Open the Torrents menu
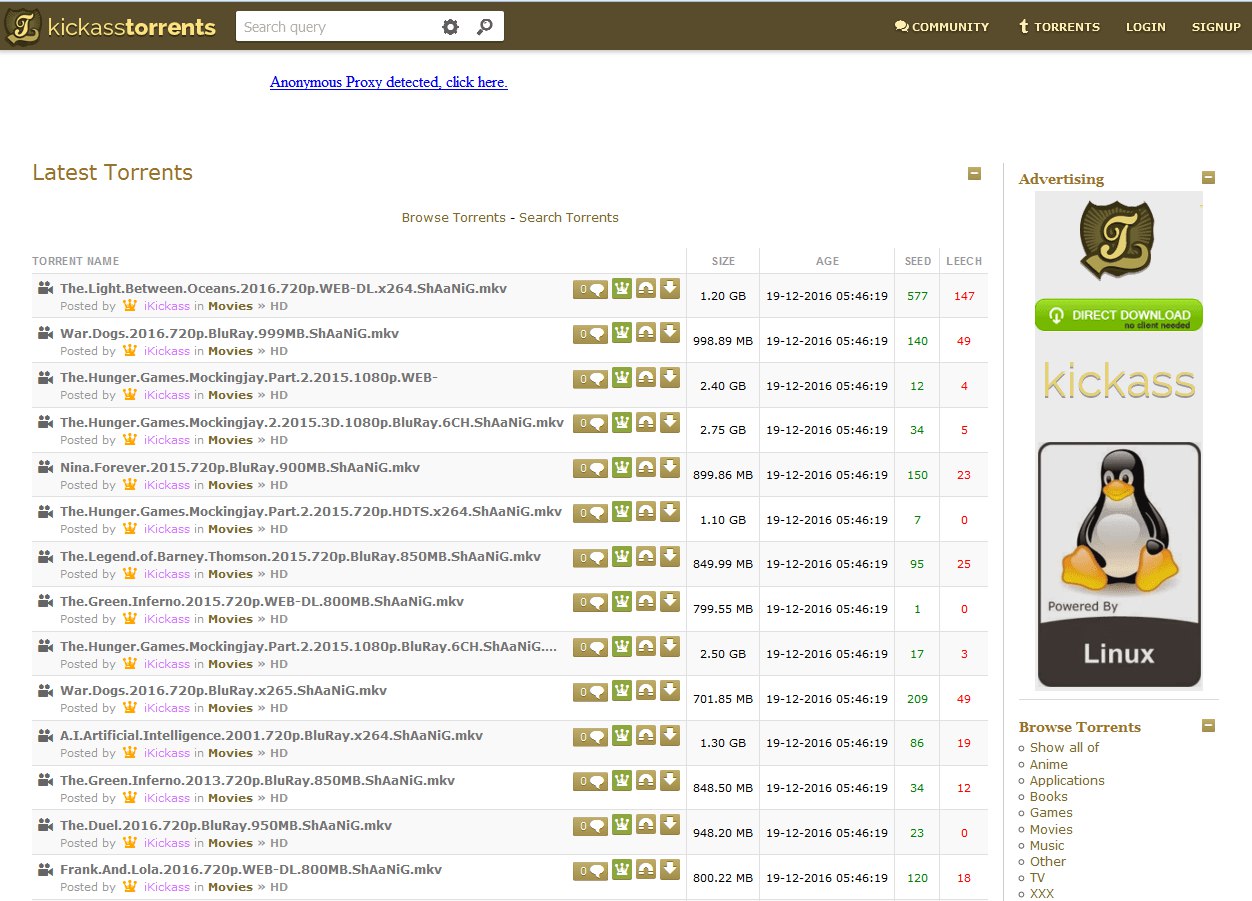This screenshot has width=1252, height=901. (x=1059, y=27)
